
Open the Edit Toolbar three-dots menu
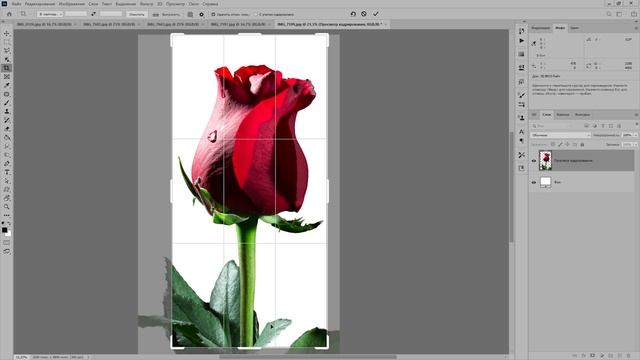tap(7, 216)
